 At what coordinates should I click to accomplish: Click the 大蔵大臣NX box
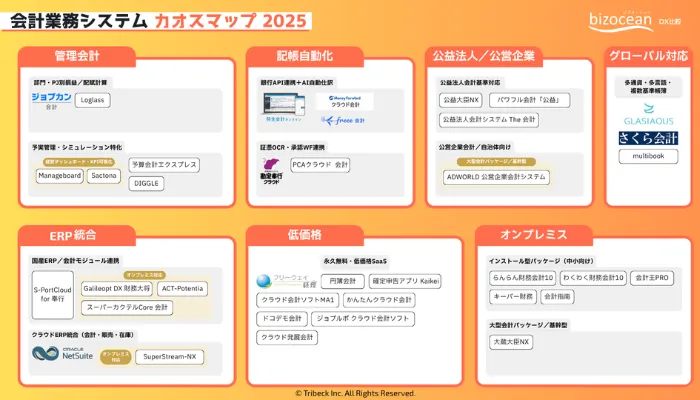coord(511,342)
